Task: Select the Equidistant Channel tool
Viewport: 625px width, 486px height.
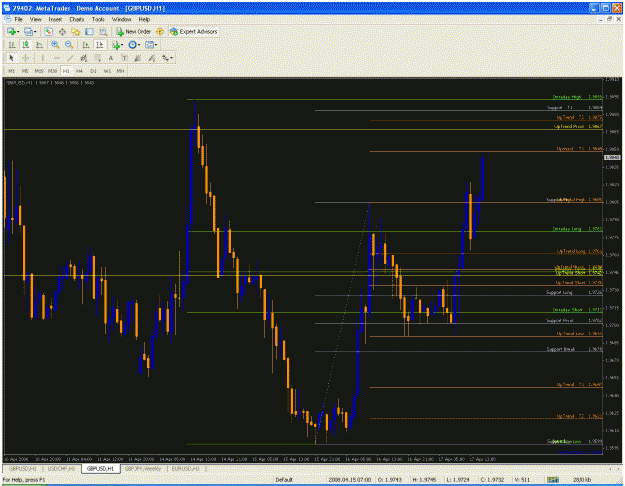Action: [x=84, y=58]
